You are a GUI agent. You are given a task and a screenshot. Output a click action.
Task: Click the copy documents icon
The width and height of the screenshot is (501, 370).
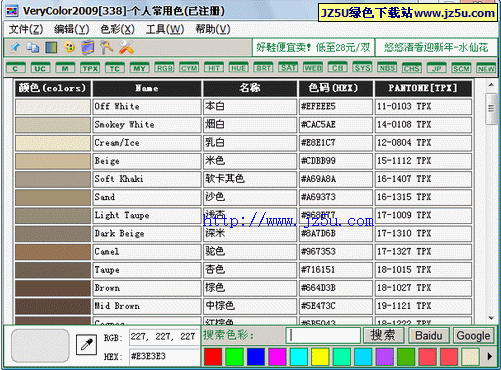click(x=33, y=48)
